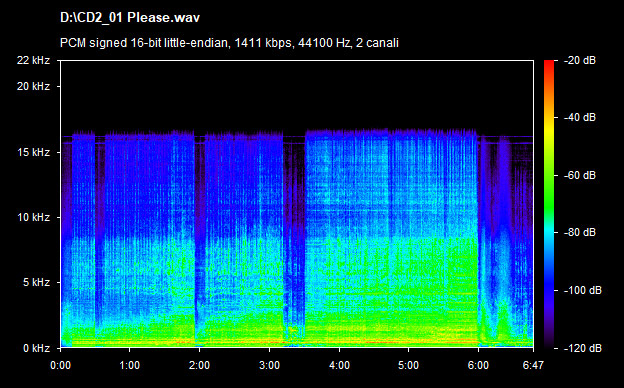Click the -20 dB legend label

click(x=580, y=60)
